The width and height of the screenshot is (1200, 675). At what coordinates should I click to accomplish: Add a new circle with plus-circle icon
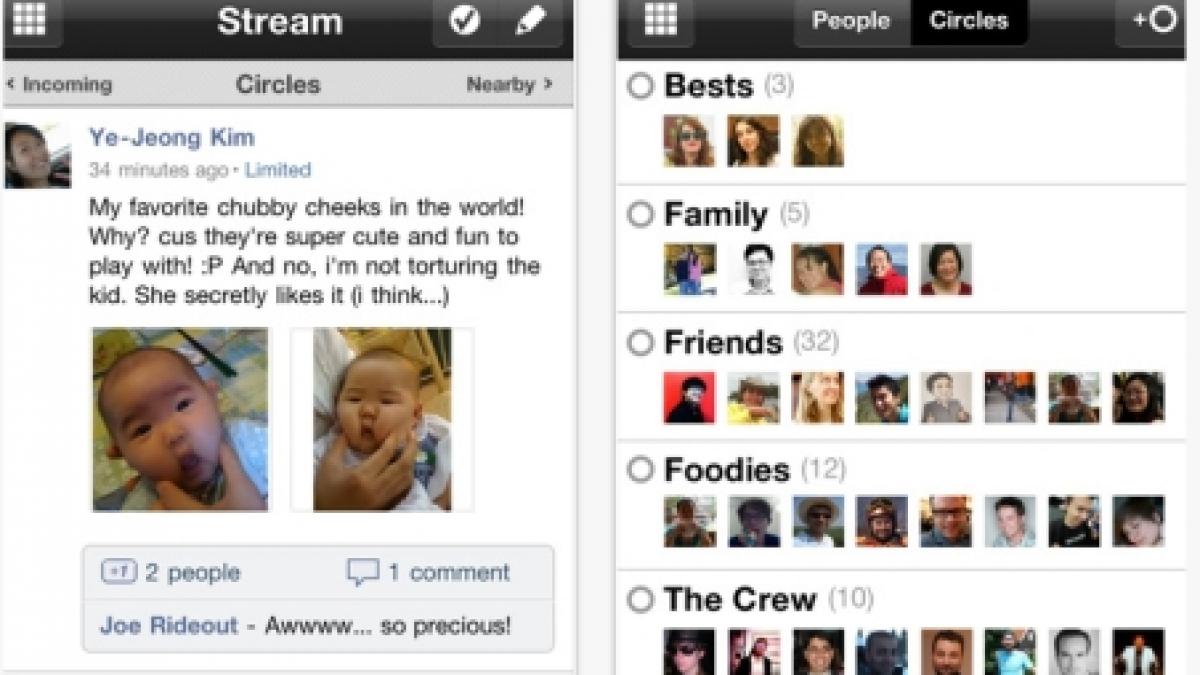pos(1153,20)
